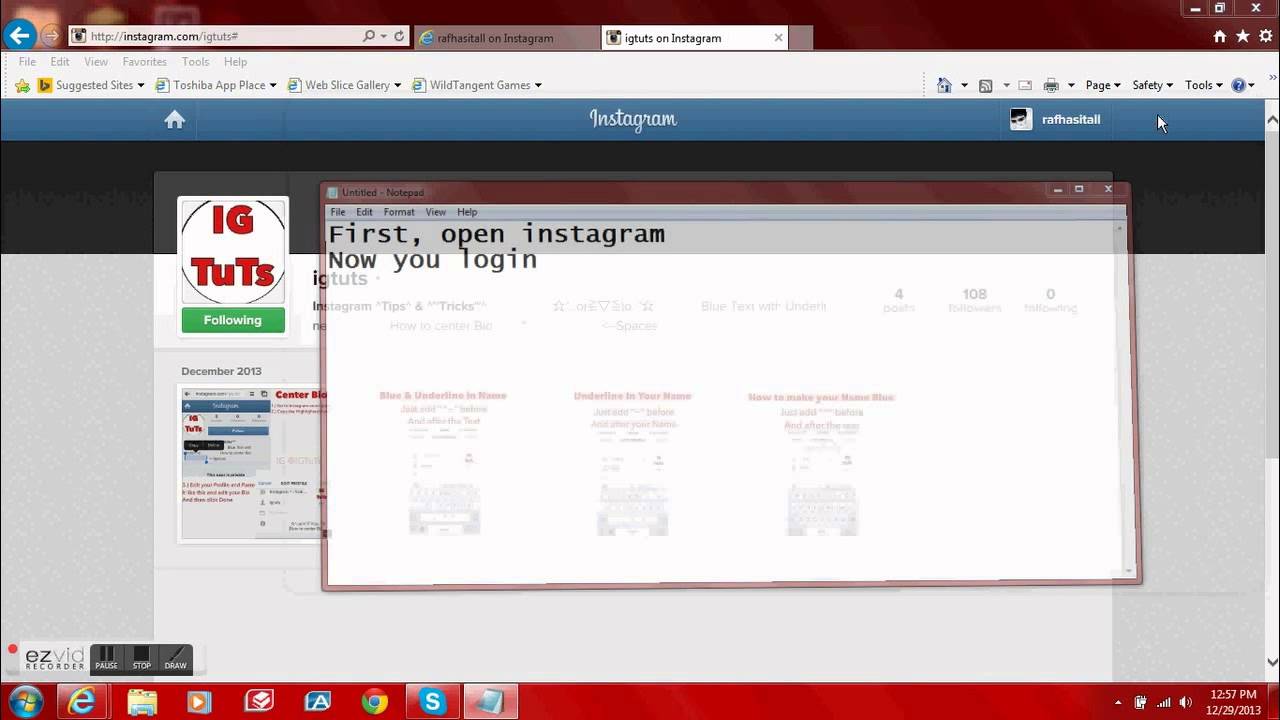Click the rafhasitall username link
Image resolution: width=1280 pixels, height=720 pixels.
[1071, 120]
